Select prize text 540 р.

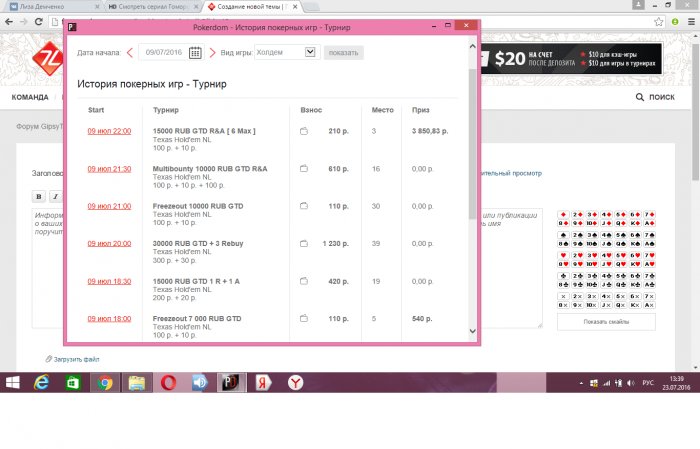pos(422,319)
